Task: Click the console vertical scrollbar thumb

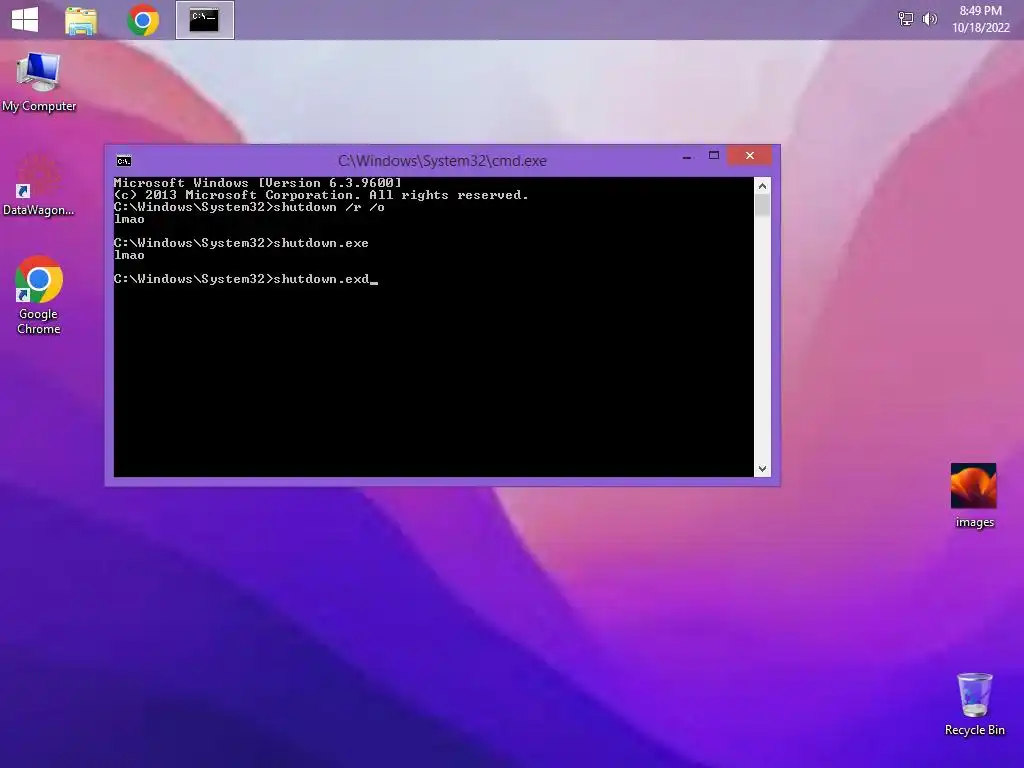Action: [x=762, y=205]
